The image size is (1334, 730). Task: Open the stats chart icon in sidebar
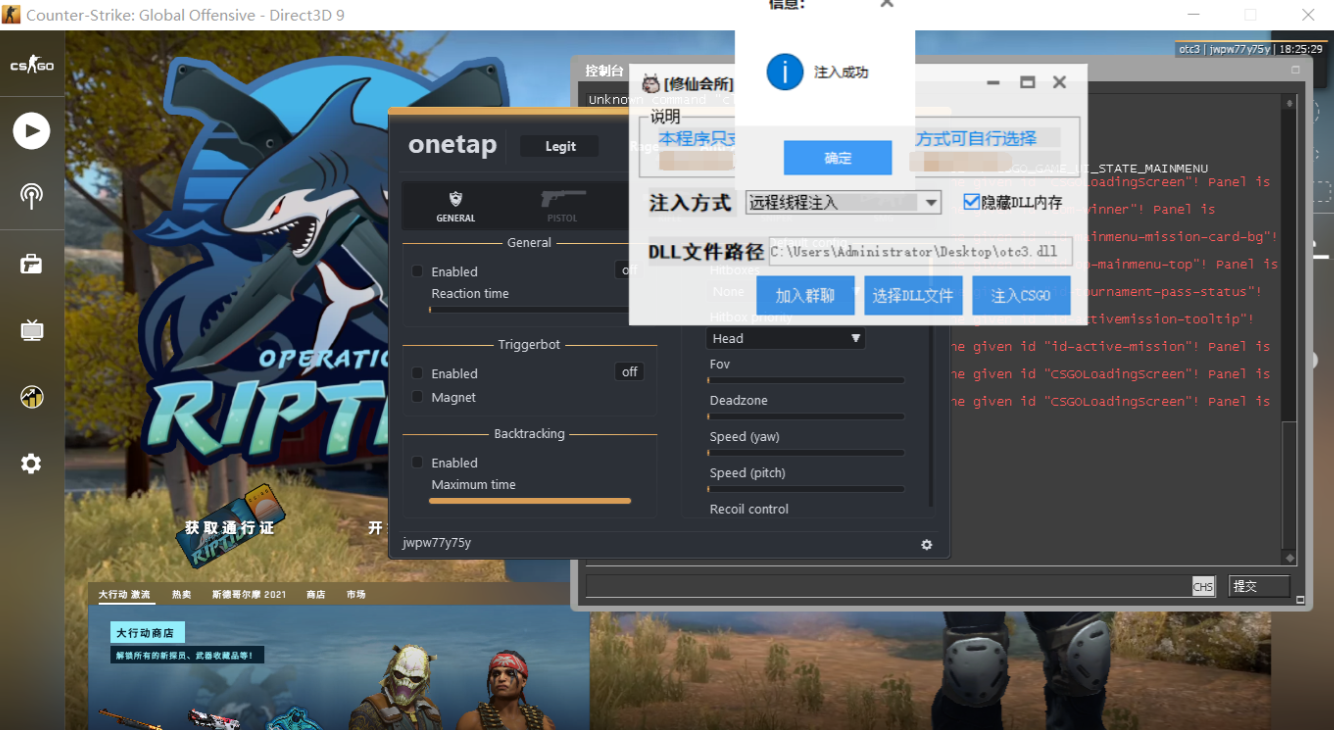tap(31, 397)
